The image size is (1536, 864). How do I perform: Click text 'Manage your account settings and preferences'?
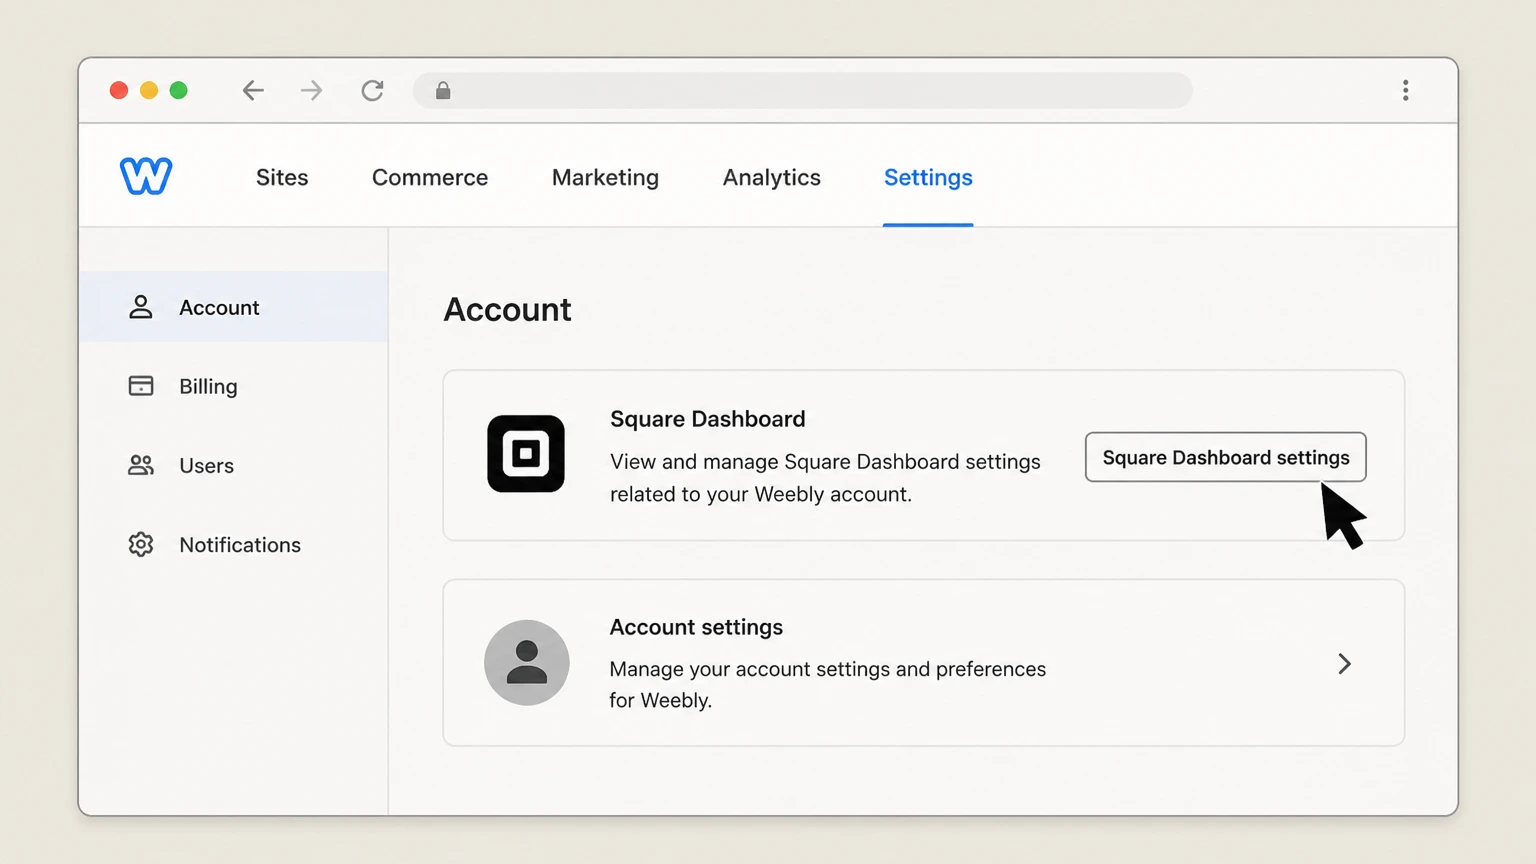pyautogui.click(x=828, y=669)
